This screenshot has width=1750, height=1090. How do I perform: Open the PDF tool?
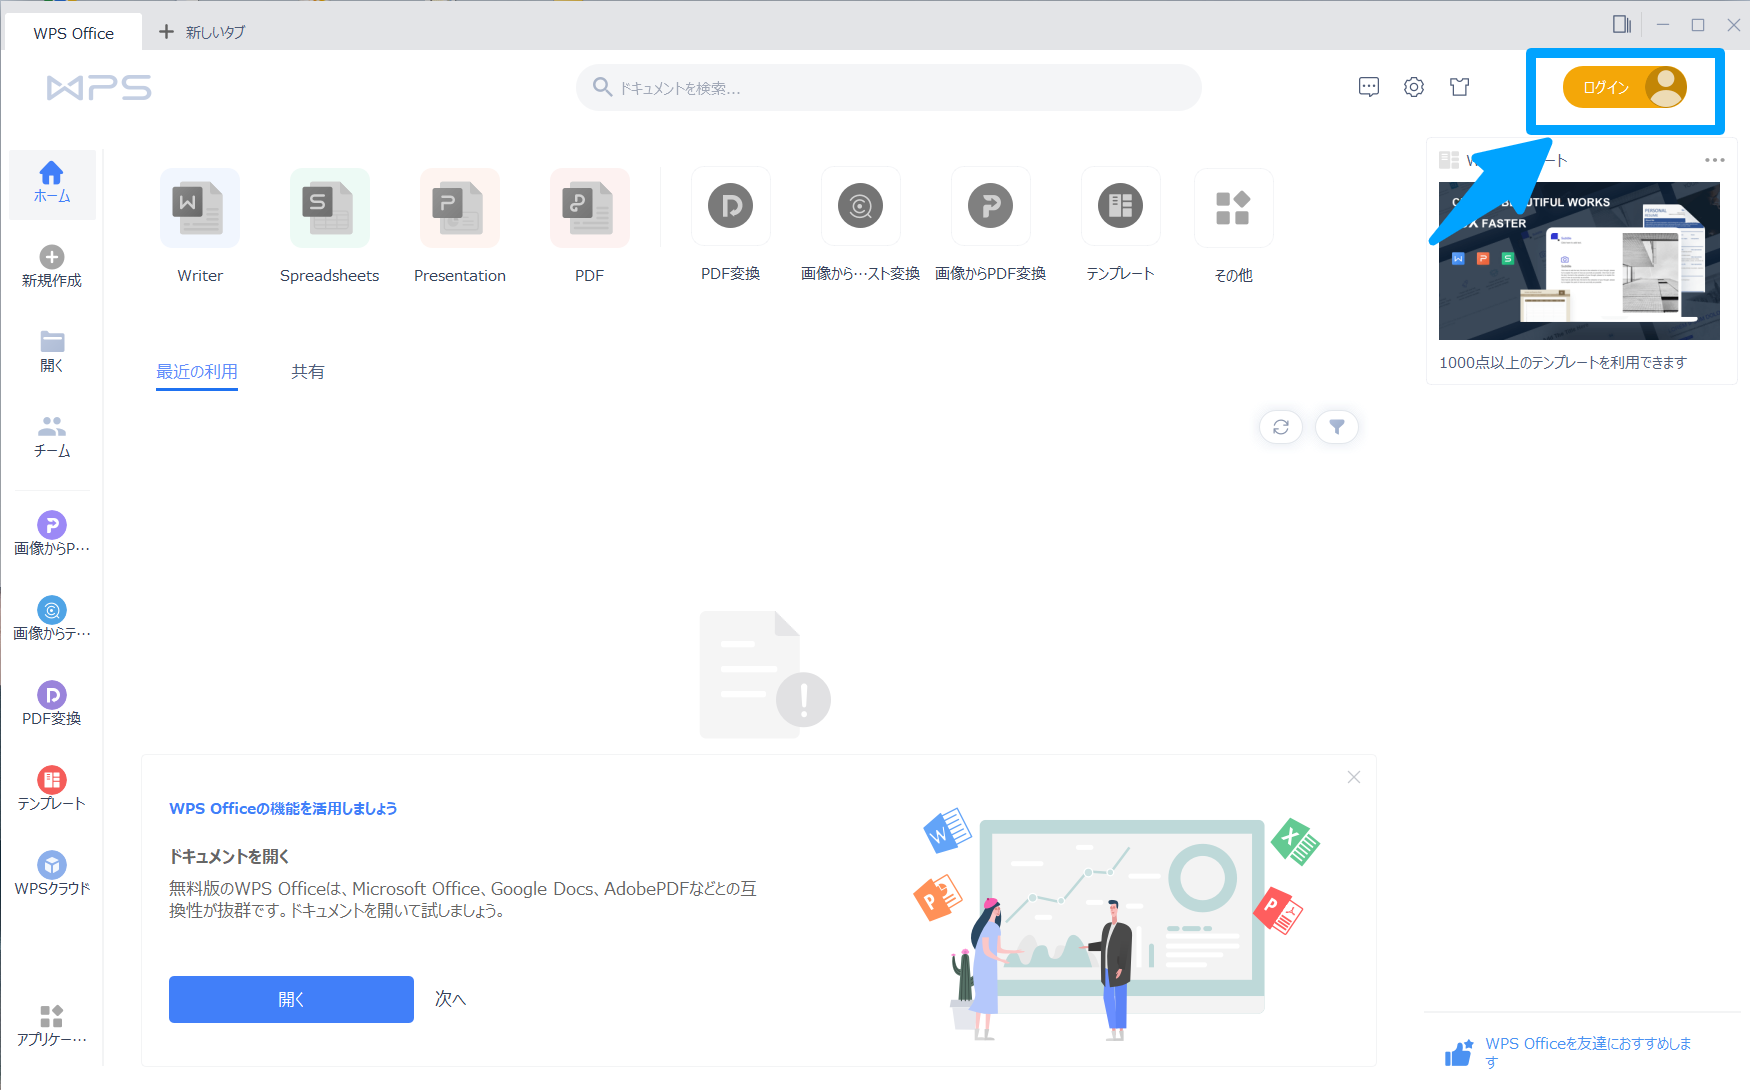589,222
